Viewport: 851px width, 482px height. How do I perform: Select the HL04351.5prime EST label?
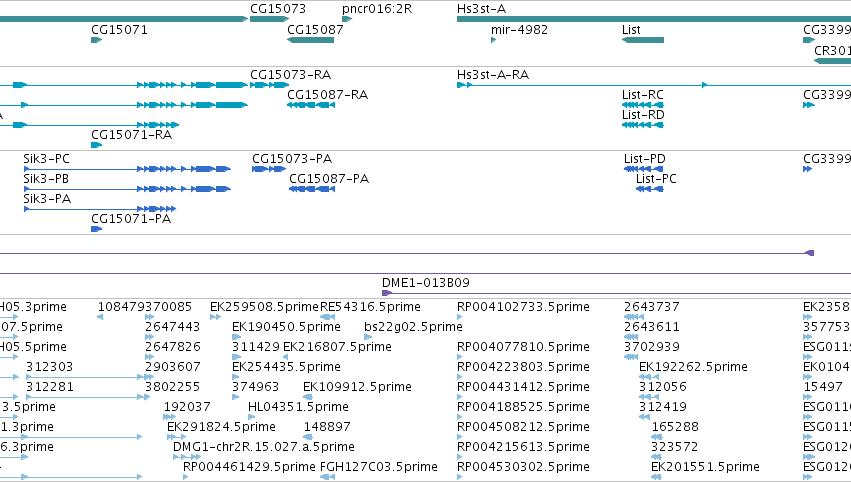298,407
